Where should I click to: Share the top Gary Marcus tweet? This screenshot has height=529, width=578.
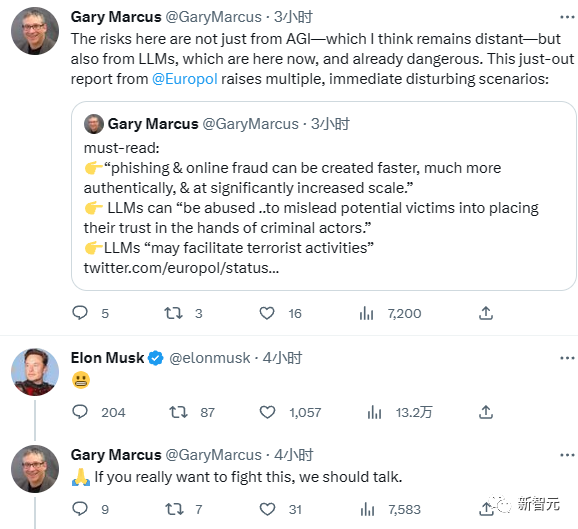(x=486, y=313)
